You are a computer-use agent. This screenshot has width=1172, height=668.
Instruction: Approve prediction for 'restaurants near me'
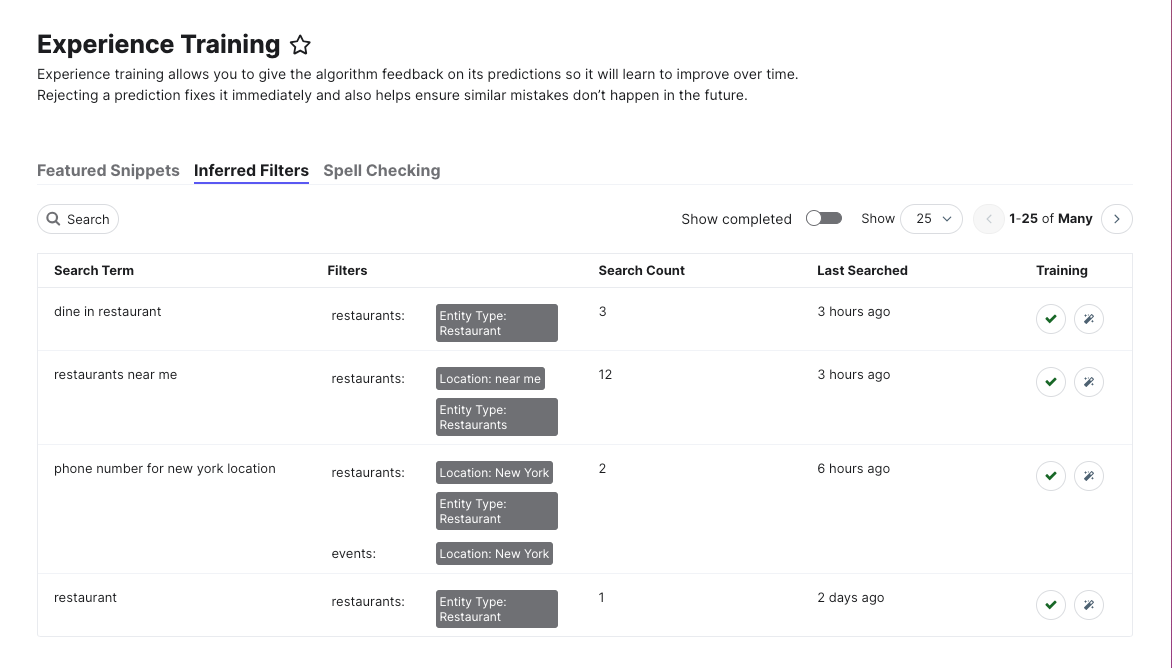(1050, 382)
